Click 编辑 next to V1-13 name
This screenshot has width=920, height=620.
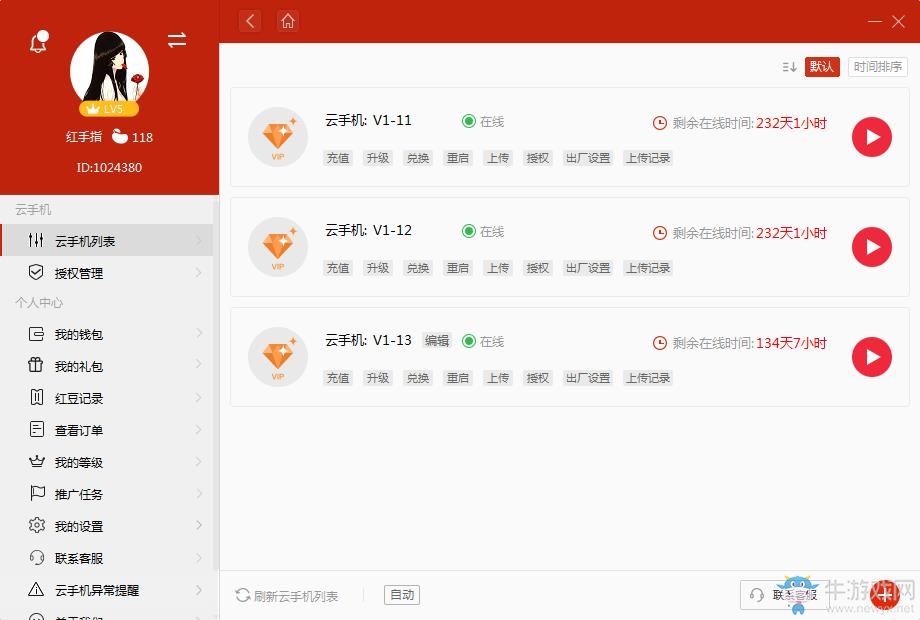point(437,341)
